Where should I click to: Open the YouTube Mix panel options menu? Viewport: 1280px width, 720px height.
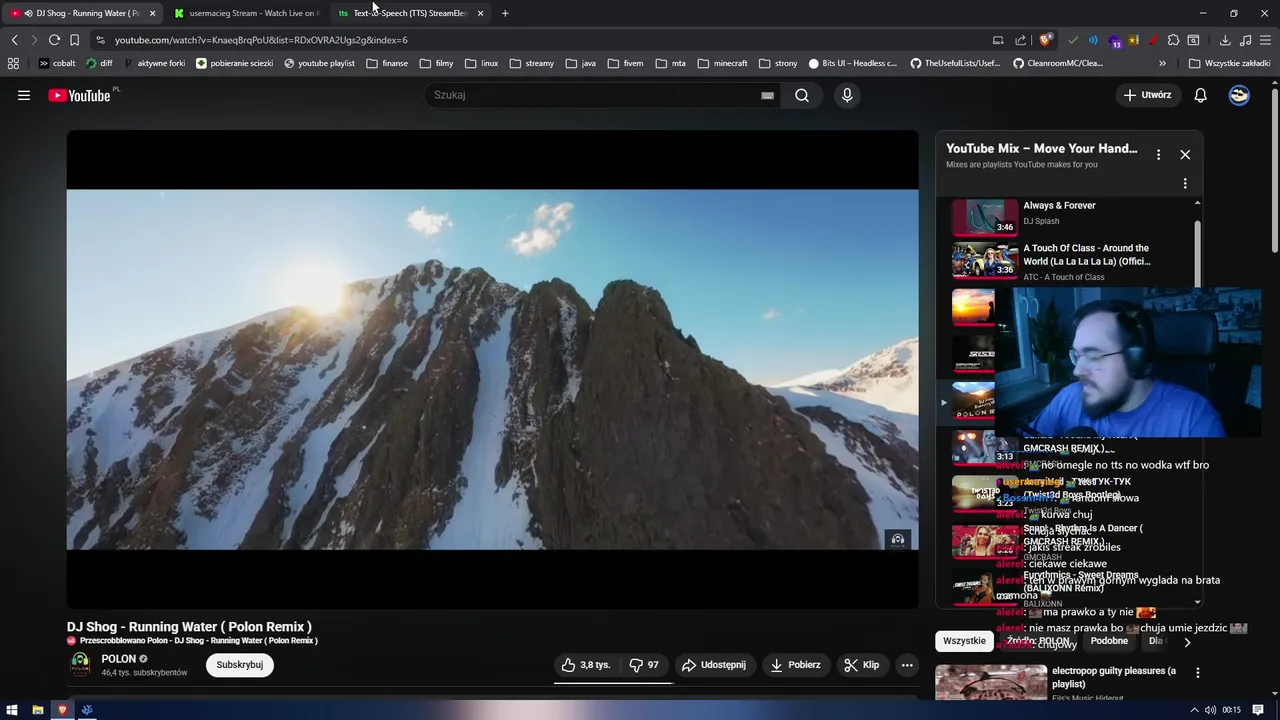click(x=1158, y=155)
